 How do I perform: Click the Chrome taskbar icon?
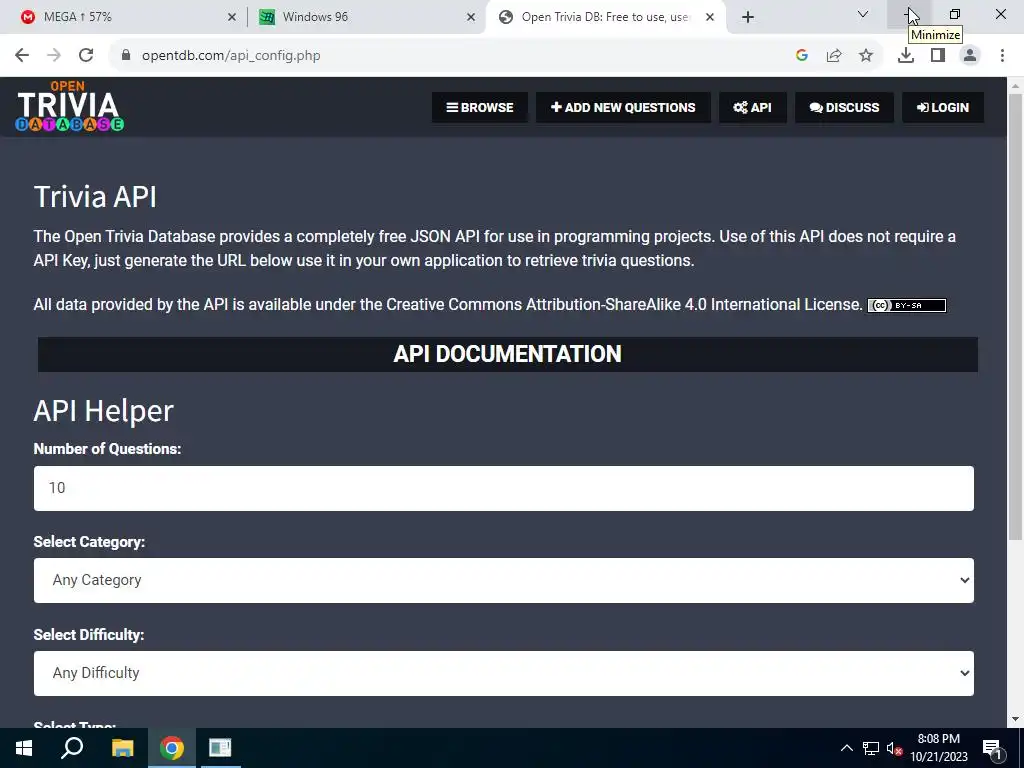172,748
